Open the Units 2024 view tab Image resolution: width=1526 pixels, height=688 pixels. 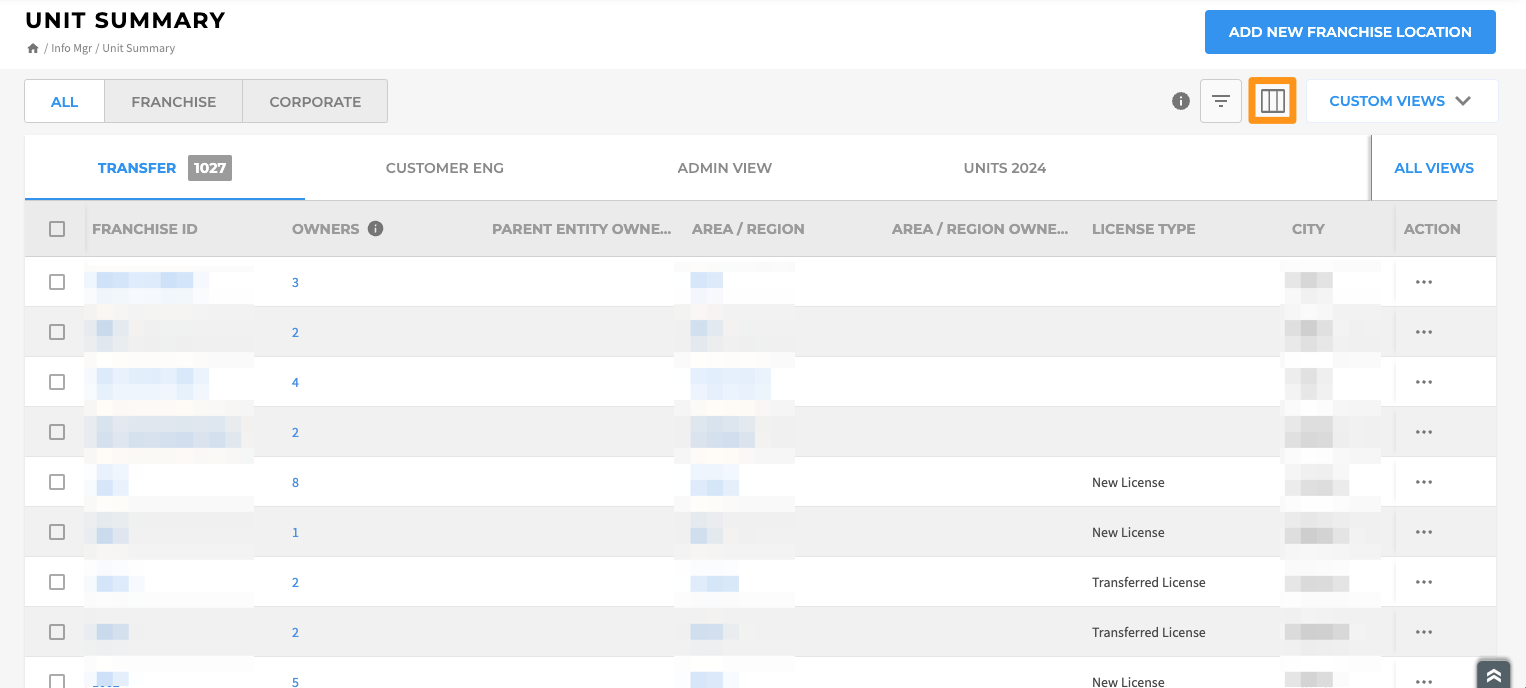coord(1005,168)
